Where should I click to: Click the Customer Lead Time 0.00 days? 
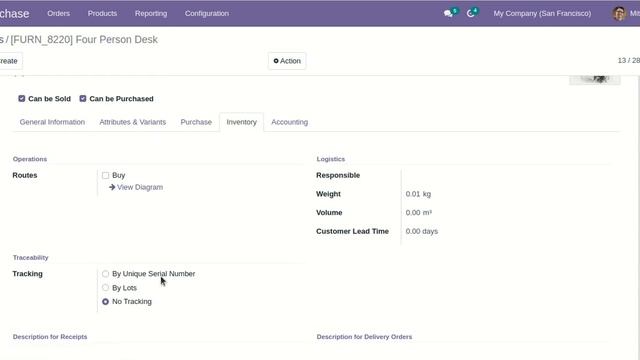coord(422,231)
